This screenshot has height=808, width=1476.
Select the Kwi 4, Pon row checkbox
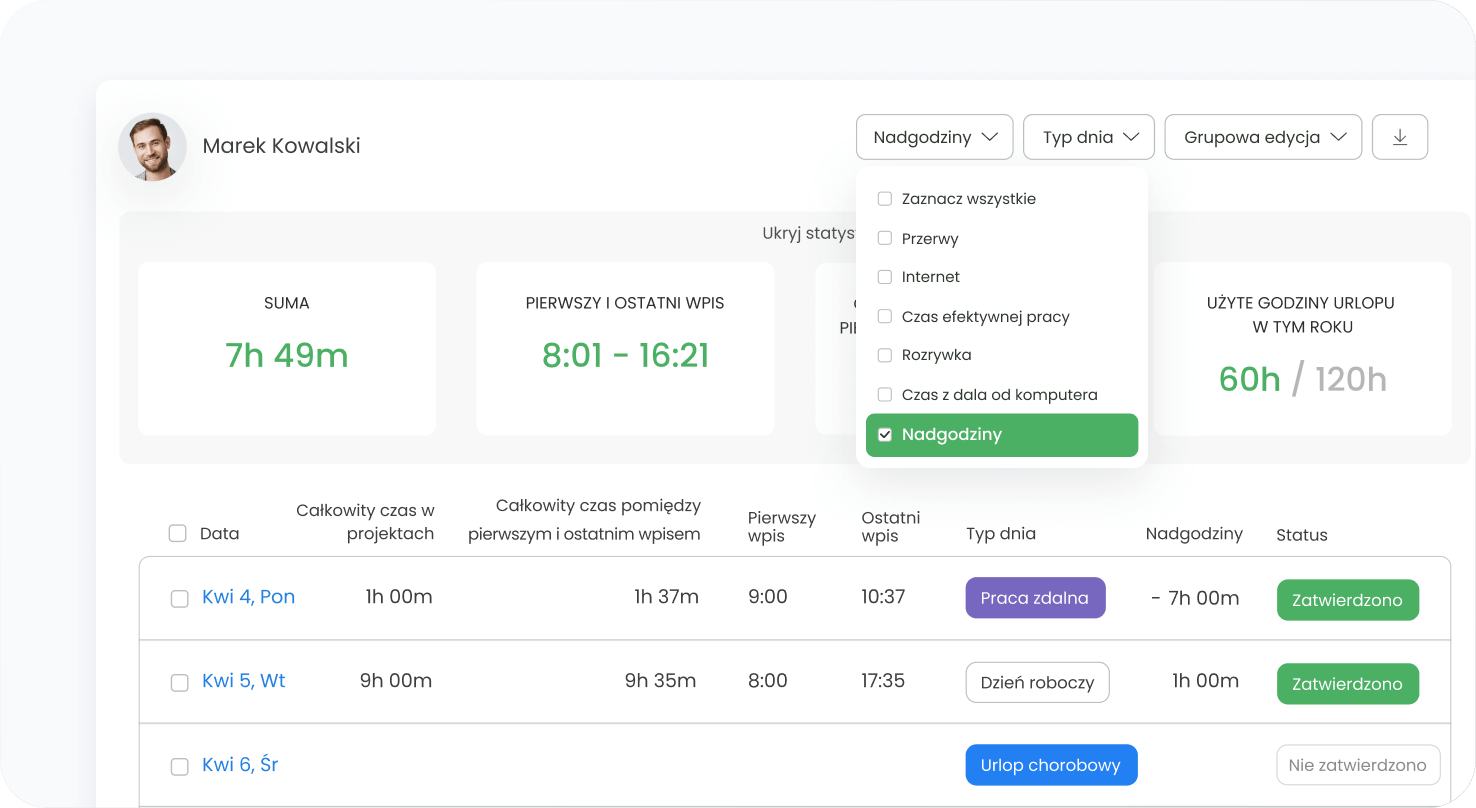[x=179, y=599]
